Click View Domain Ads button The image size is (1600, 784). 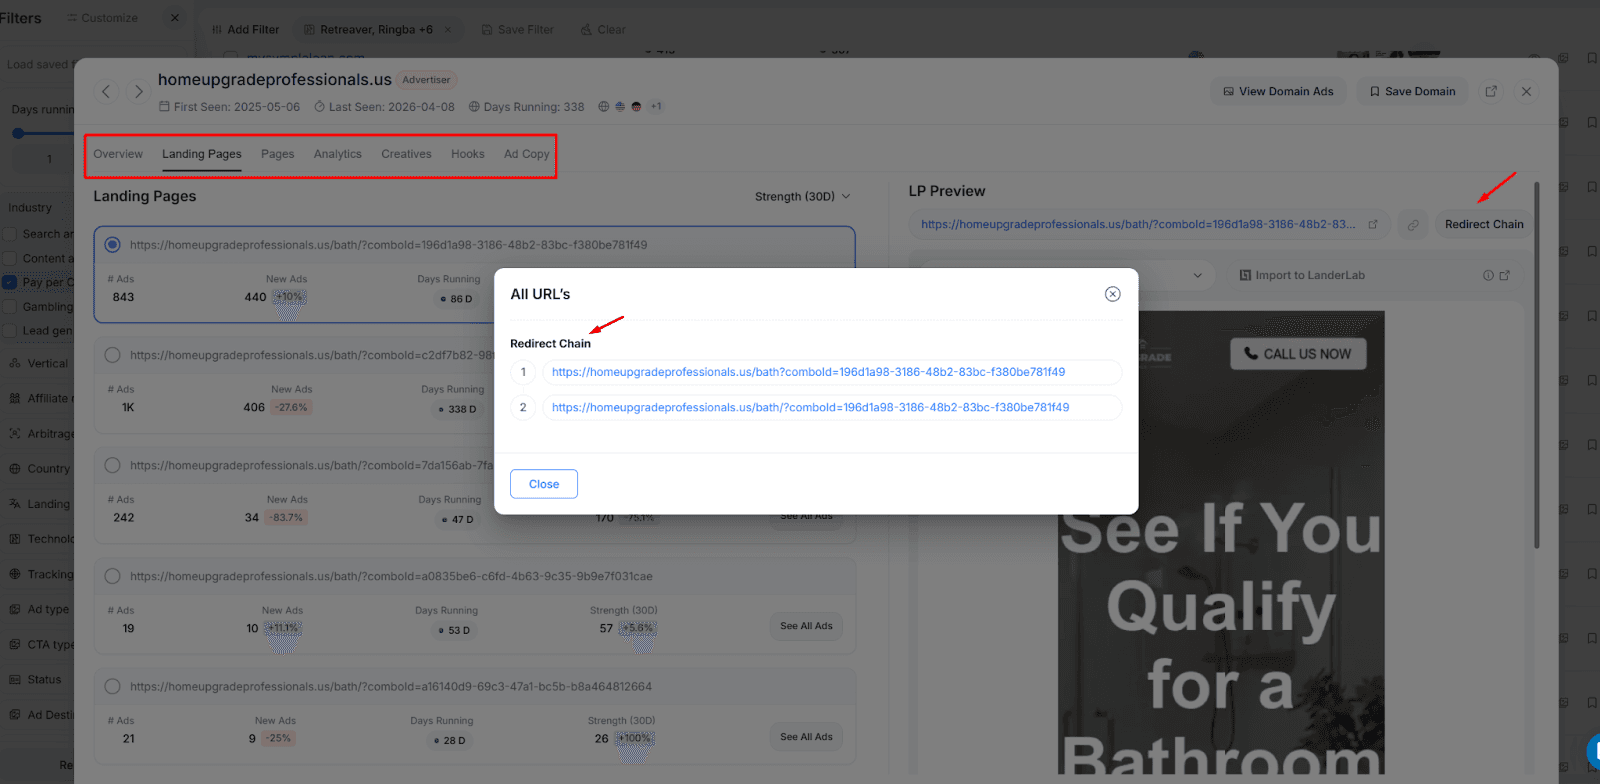1278,91
